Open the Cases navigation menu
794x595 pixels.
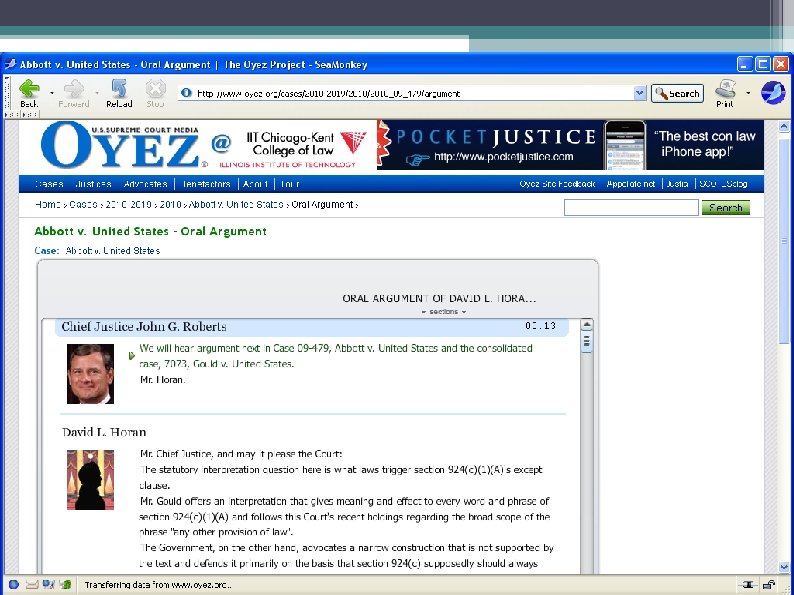coord(49,184)
